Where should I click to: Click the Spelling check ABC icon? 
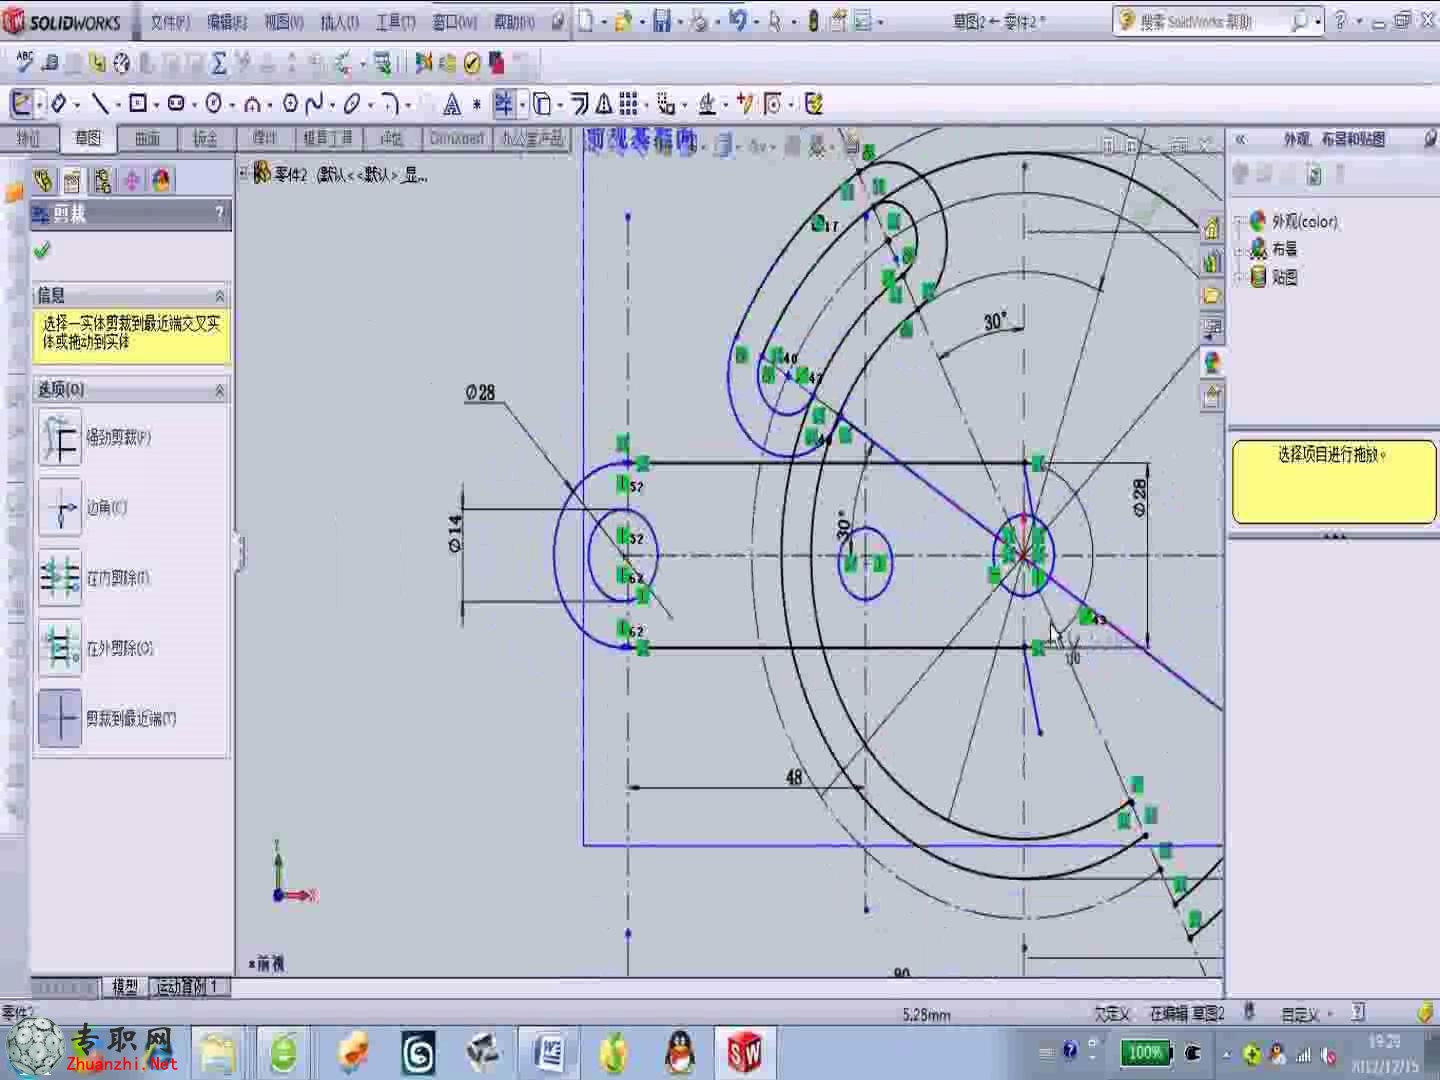tap(23, 62)
